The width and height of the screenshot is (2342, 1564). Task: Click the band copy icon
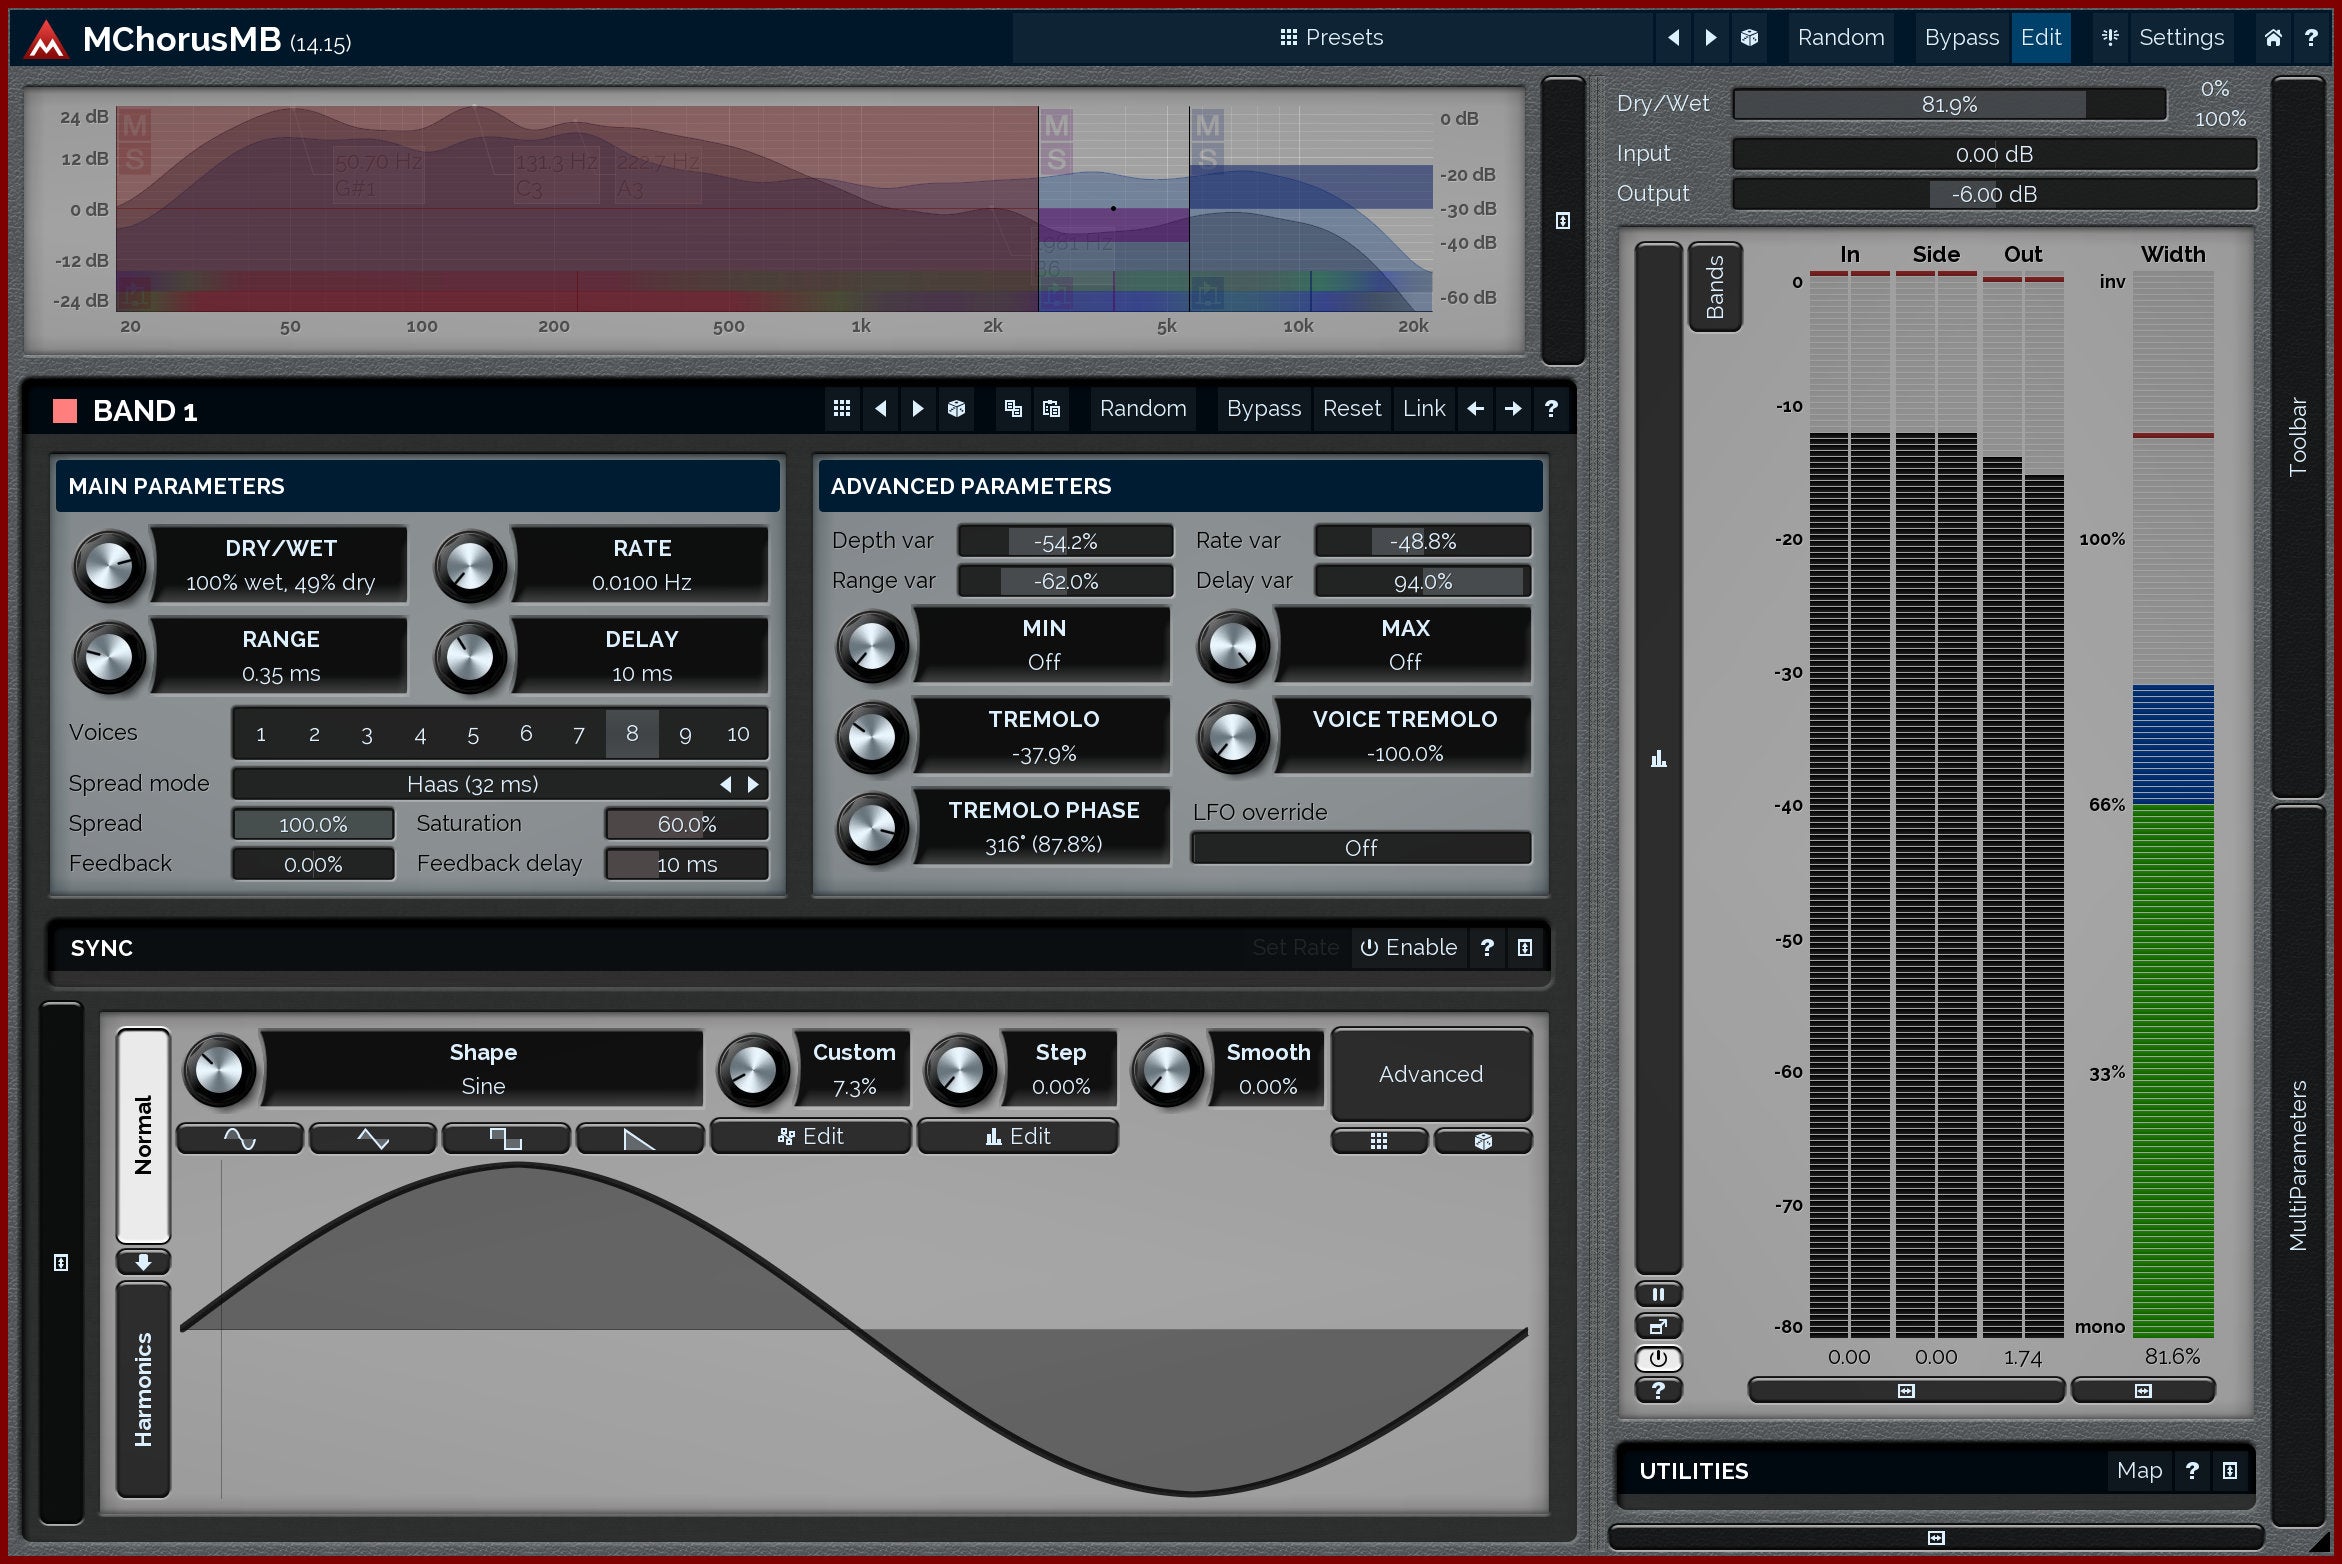[1013, 408]
